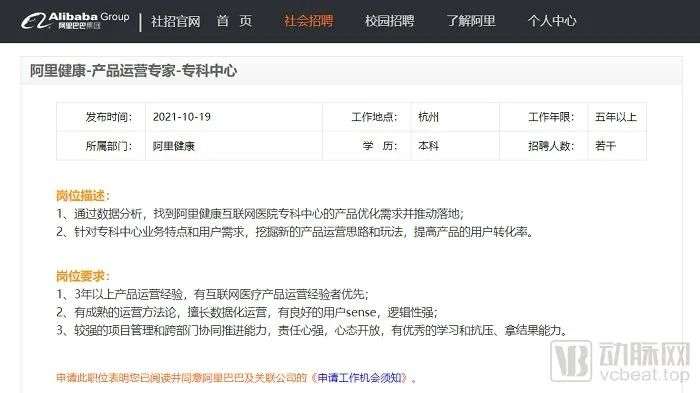Open 个人中心 in the navigation bar
Viewport: 700px width, 393px height.
click(x=552, y=21)
